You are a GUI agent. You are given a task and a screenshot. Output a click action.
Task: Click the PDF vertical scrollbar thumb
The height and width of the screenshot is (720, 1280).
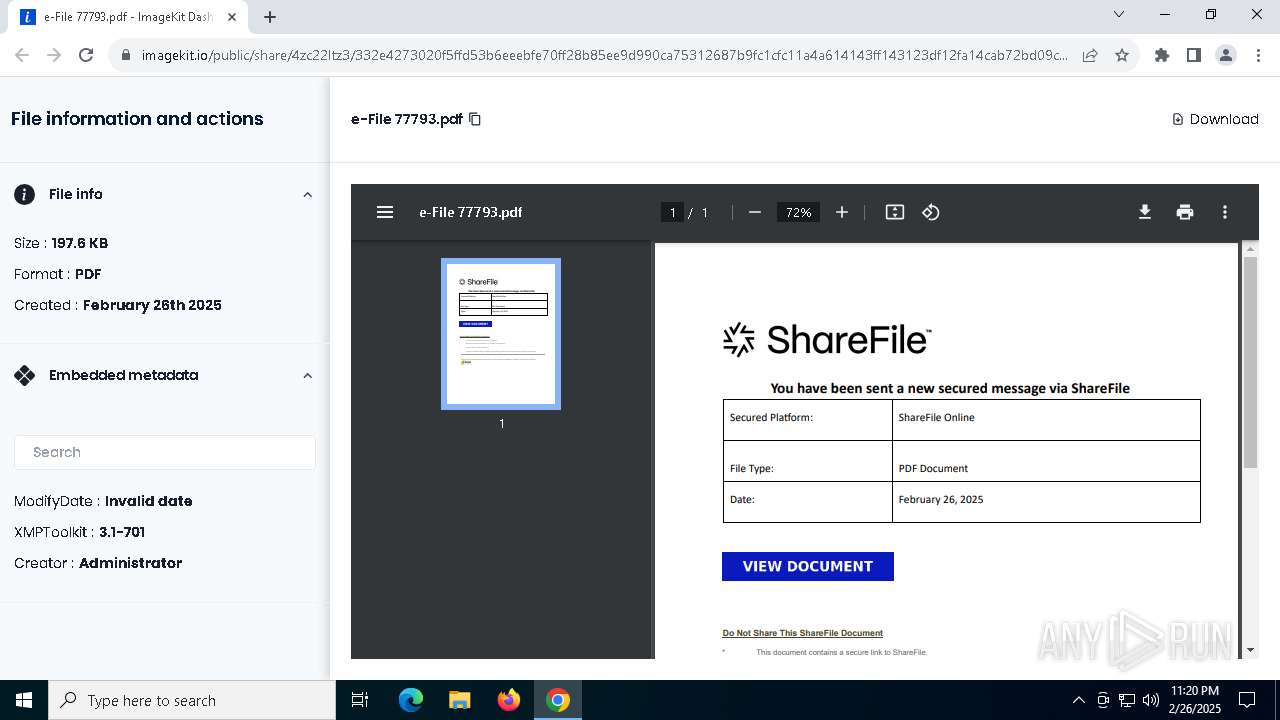[x=1249, y=362]
